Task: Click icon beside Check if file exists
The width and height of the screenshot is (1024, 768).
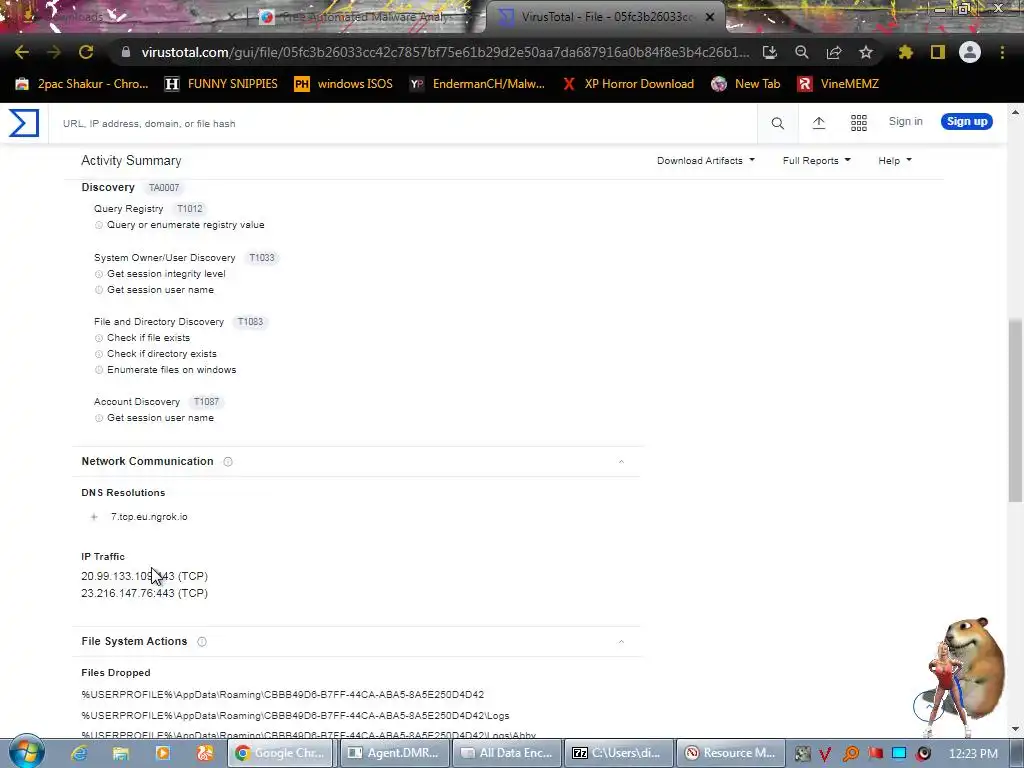Action: click(x=99, y=338)
